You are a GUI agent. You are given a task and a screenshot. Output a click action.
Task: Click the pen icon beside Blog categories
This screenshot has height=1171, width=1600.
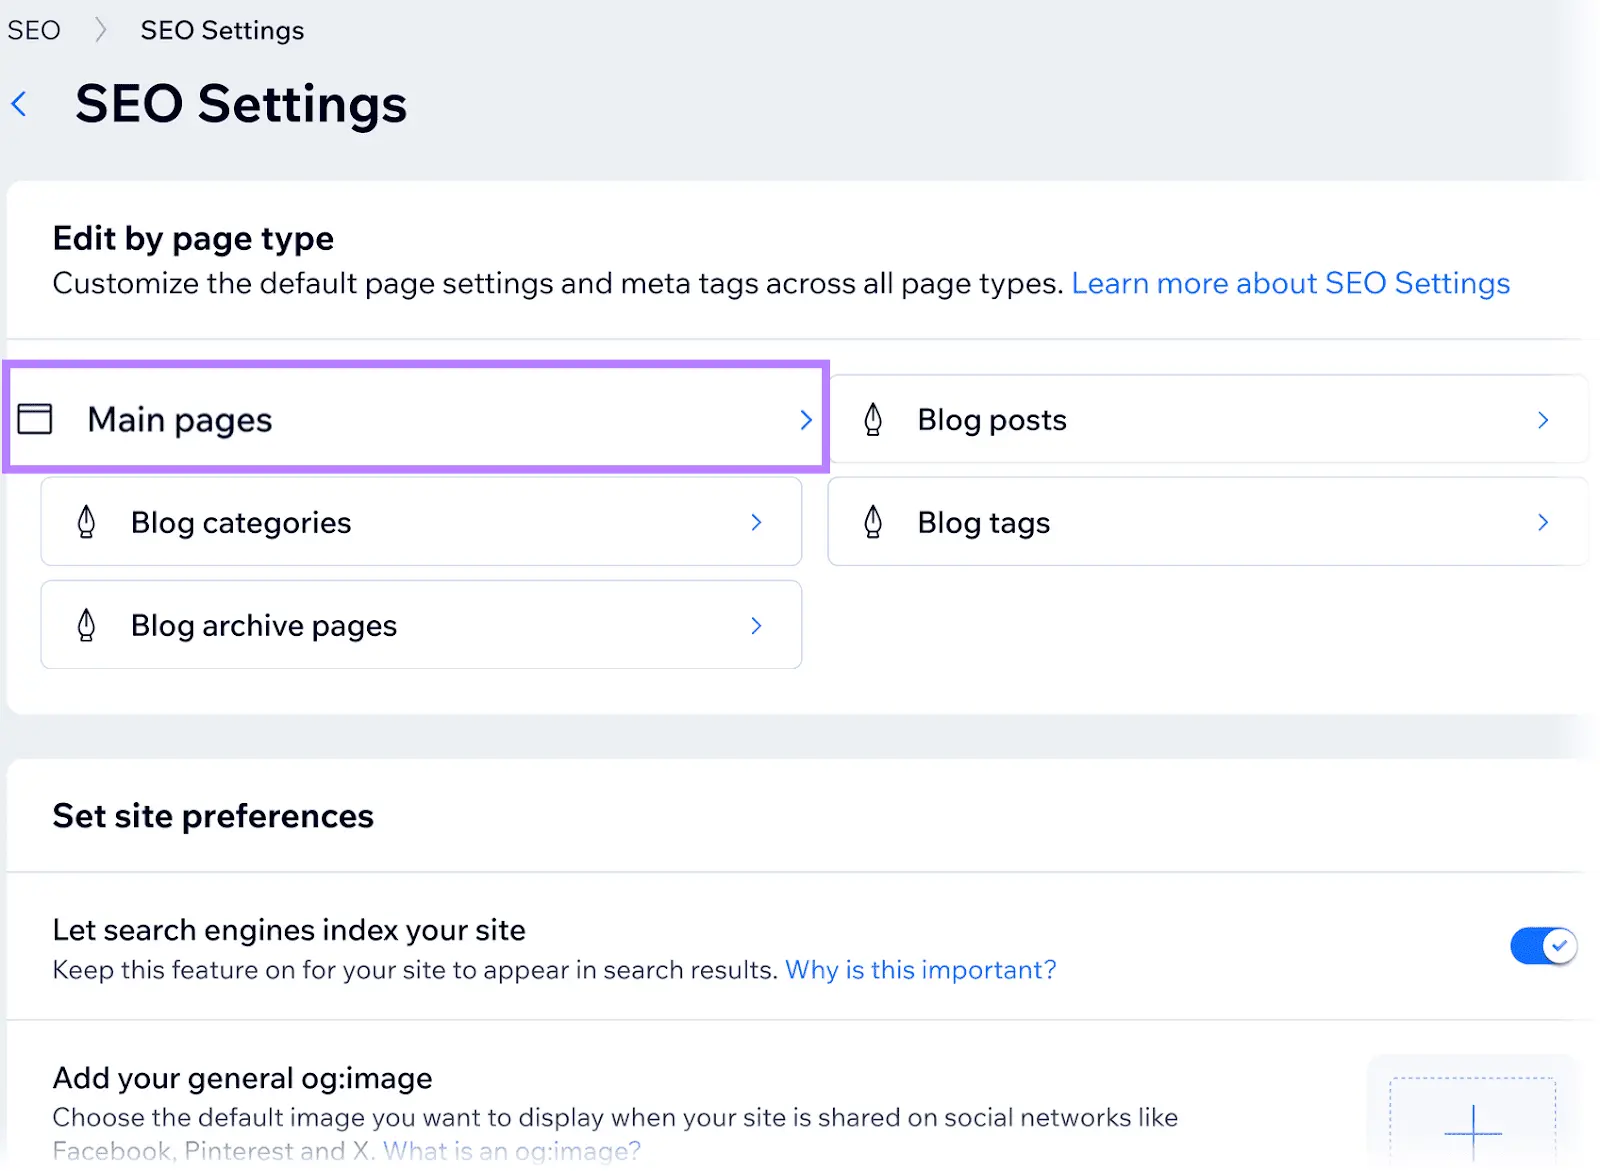87,521
